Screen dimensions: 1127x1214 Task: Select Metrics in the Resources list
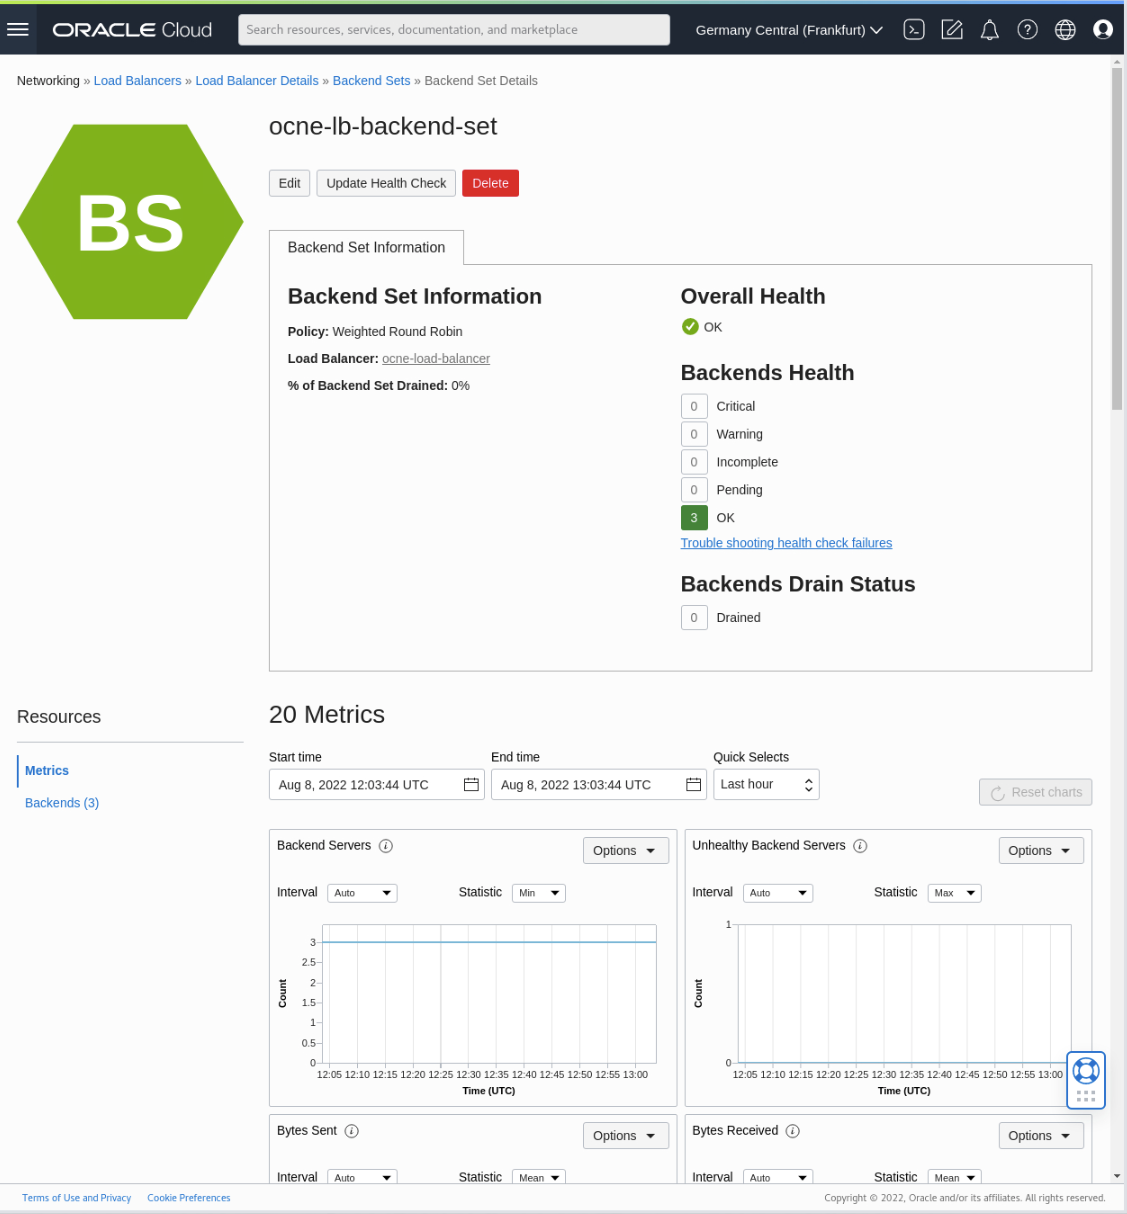point(47,771)
